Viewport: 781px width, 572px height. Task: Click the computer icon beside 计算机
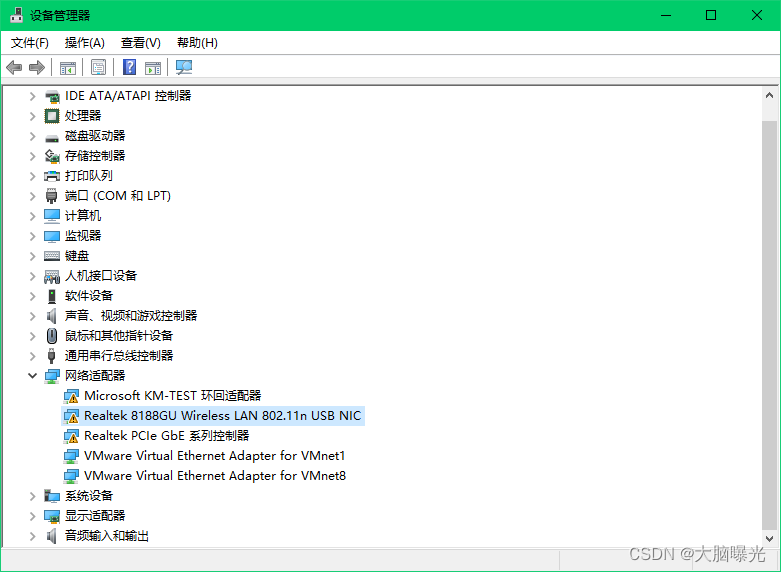(x=52, y=216)
